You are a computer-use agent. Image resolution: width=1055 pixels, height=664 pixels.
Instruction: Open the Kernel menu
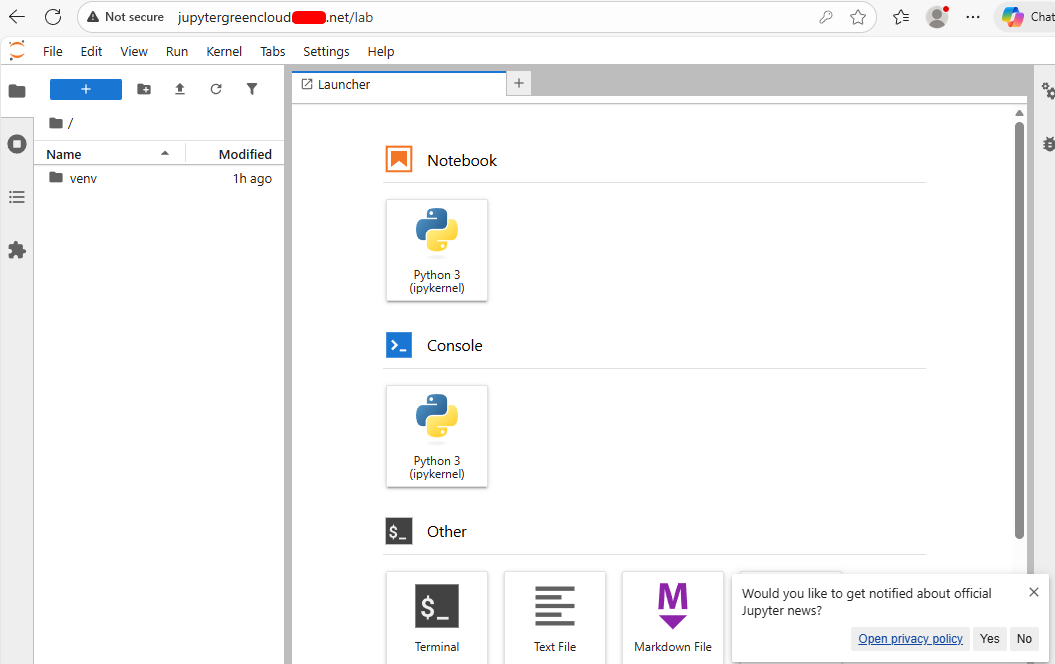[224, 52]
